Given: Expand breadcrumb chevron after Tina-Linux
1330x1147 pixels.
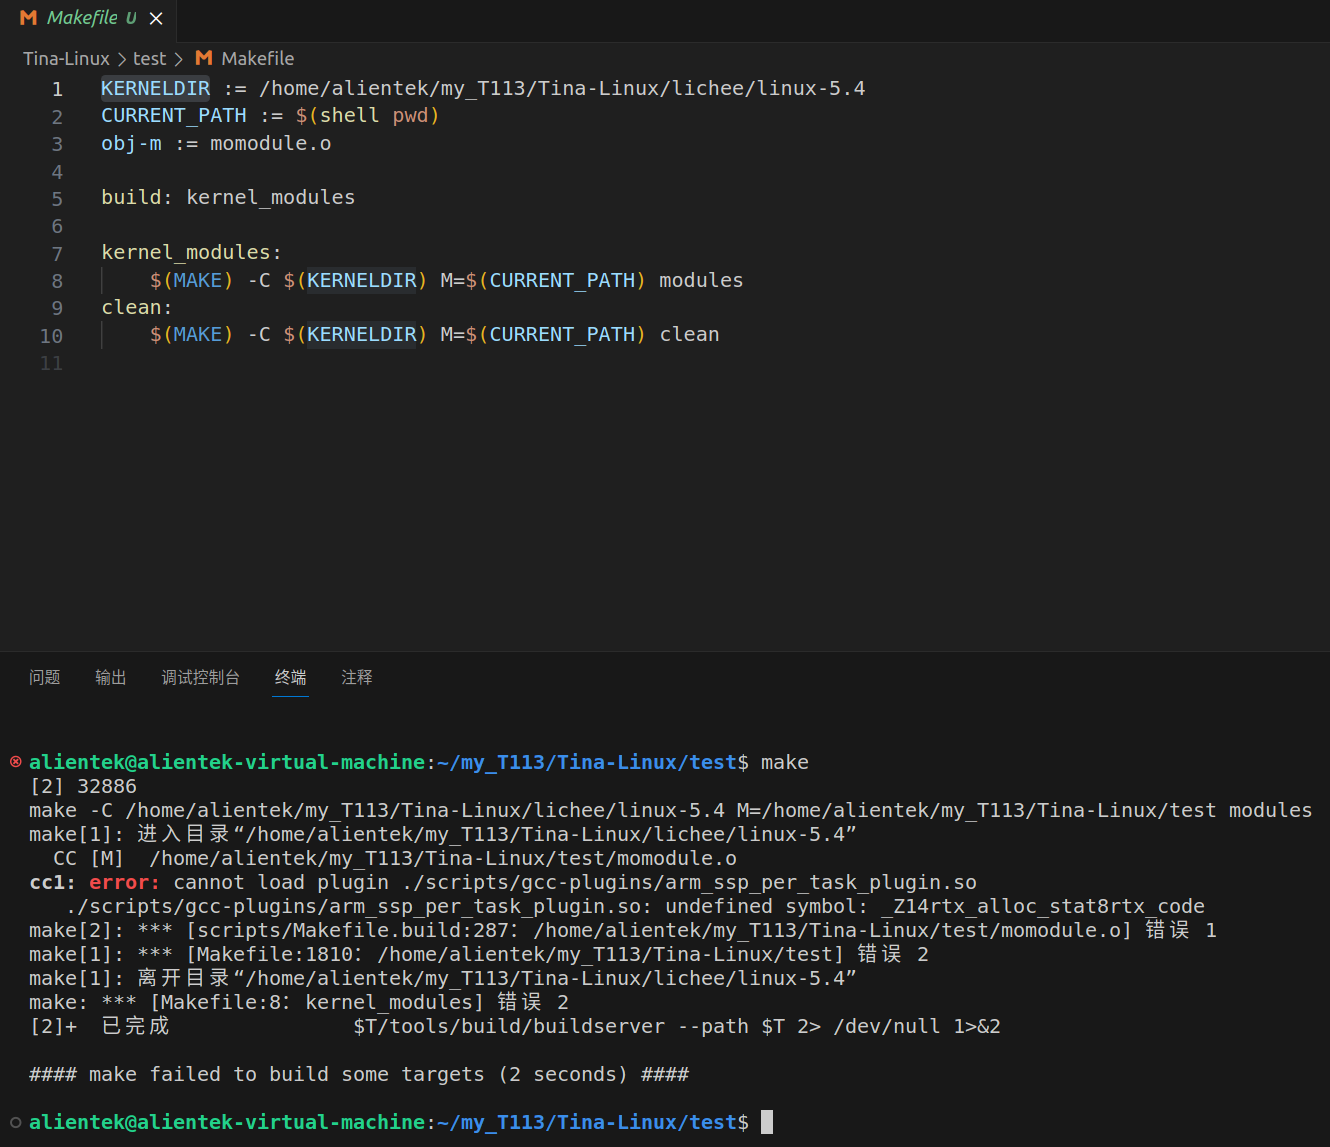Looking at the screenshot, I should pyautogui.click(x=122, y=59).
